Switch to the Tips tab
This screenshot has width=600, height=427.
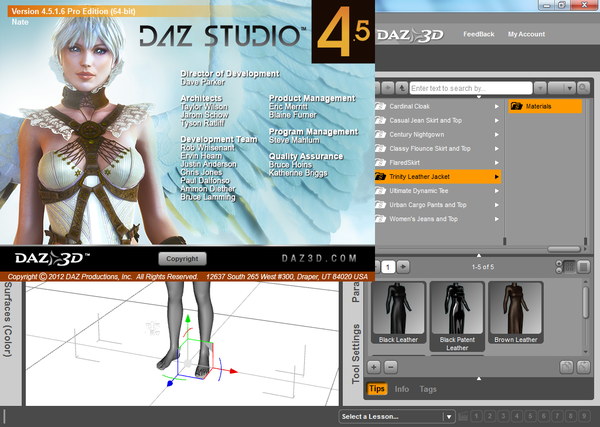(377, 389)
